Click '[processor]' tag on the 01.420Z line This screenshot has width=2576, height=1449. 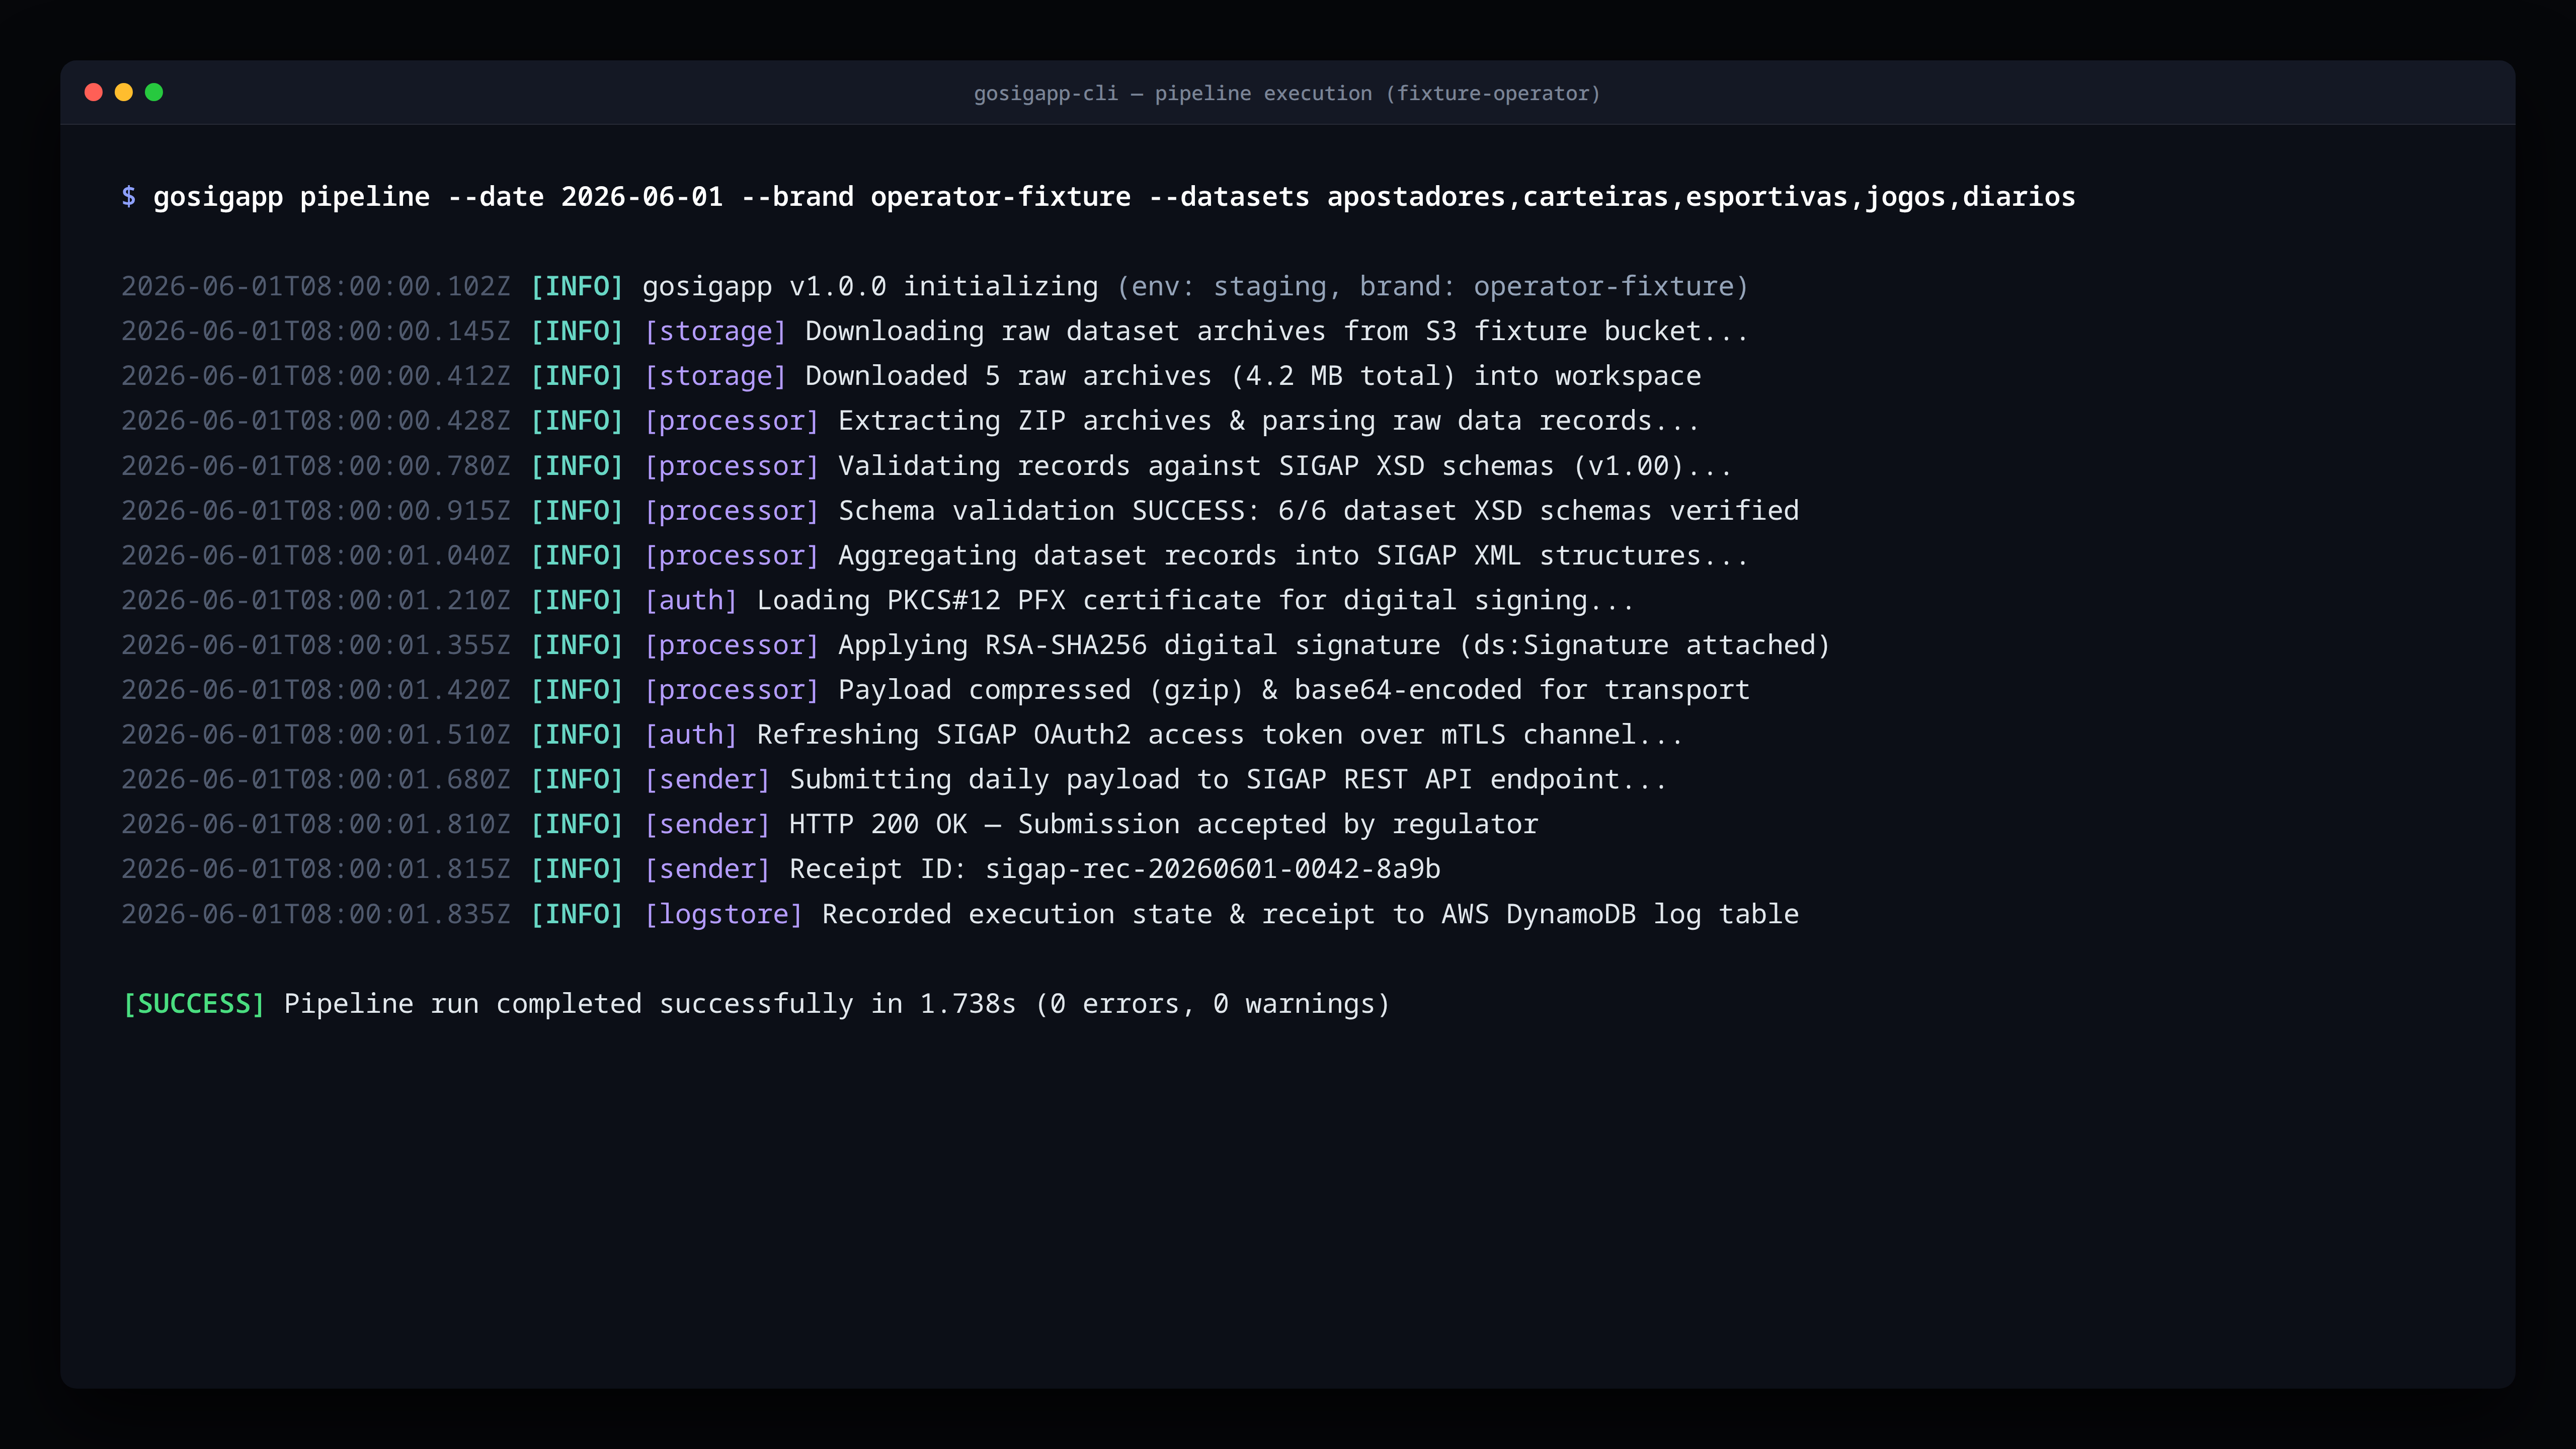click(x=732, y=690)
